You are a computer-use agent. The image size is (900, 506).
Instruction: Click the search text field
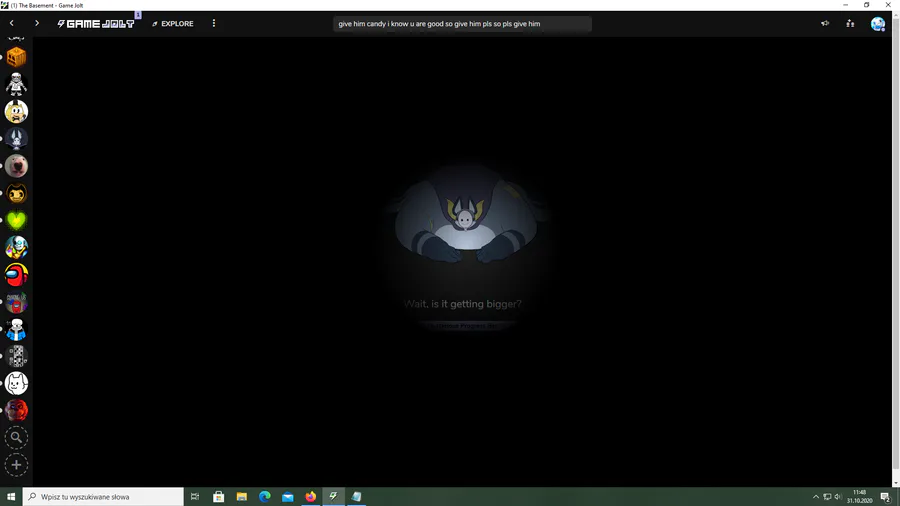[462, 24]
